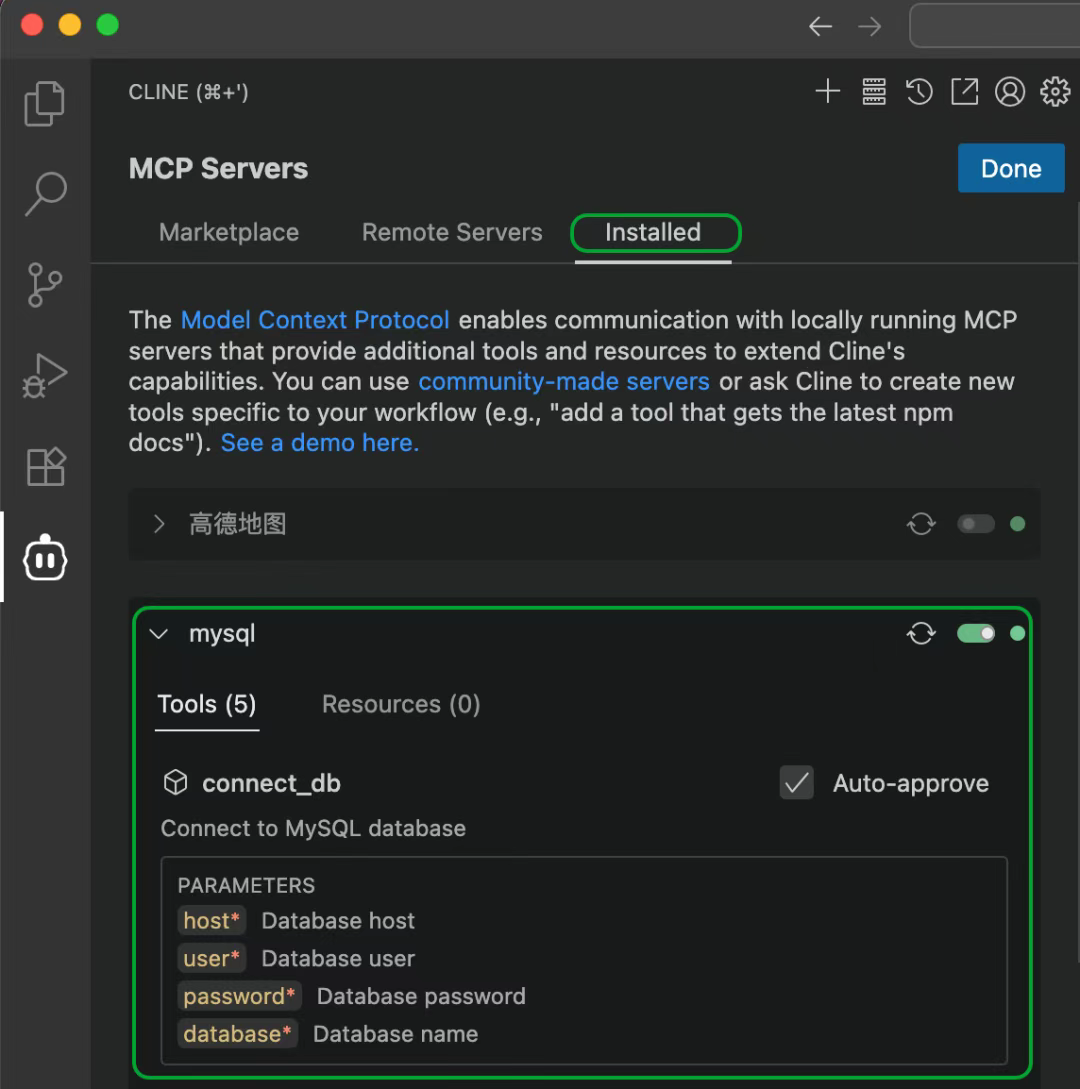1080x1089 pixels.
Task: Enable the 高德地图 server toggle
Action: coord(976,524)
